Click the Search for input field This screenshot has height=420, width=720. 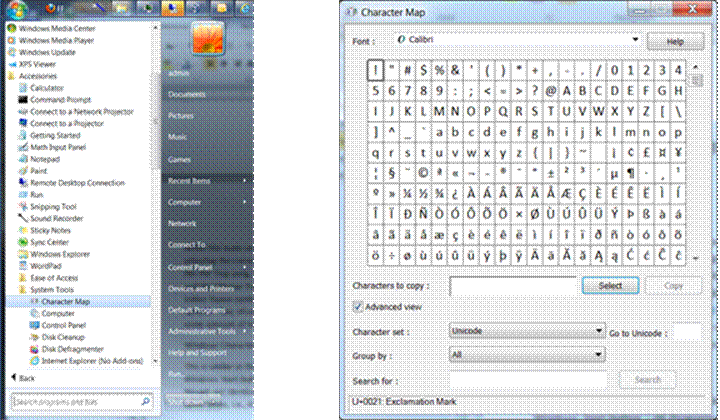[x=527, y=380]
